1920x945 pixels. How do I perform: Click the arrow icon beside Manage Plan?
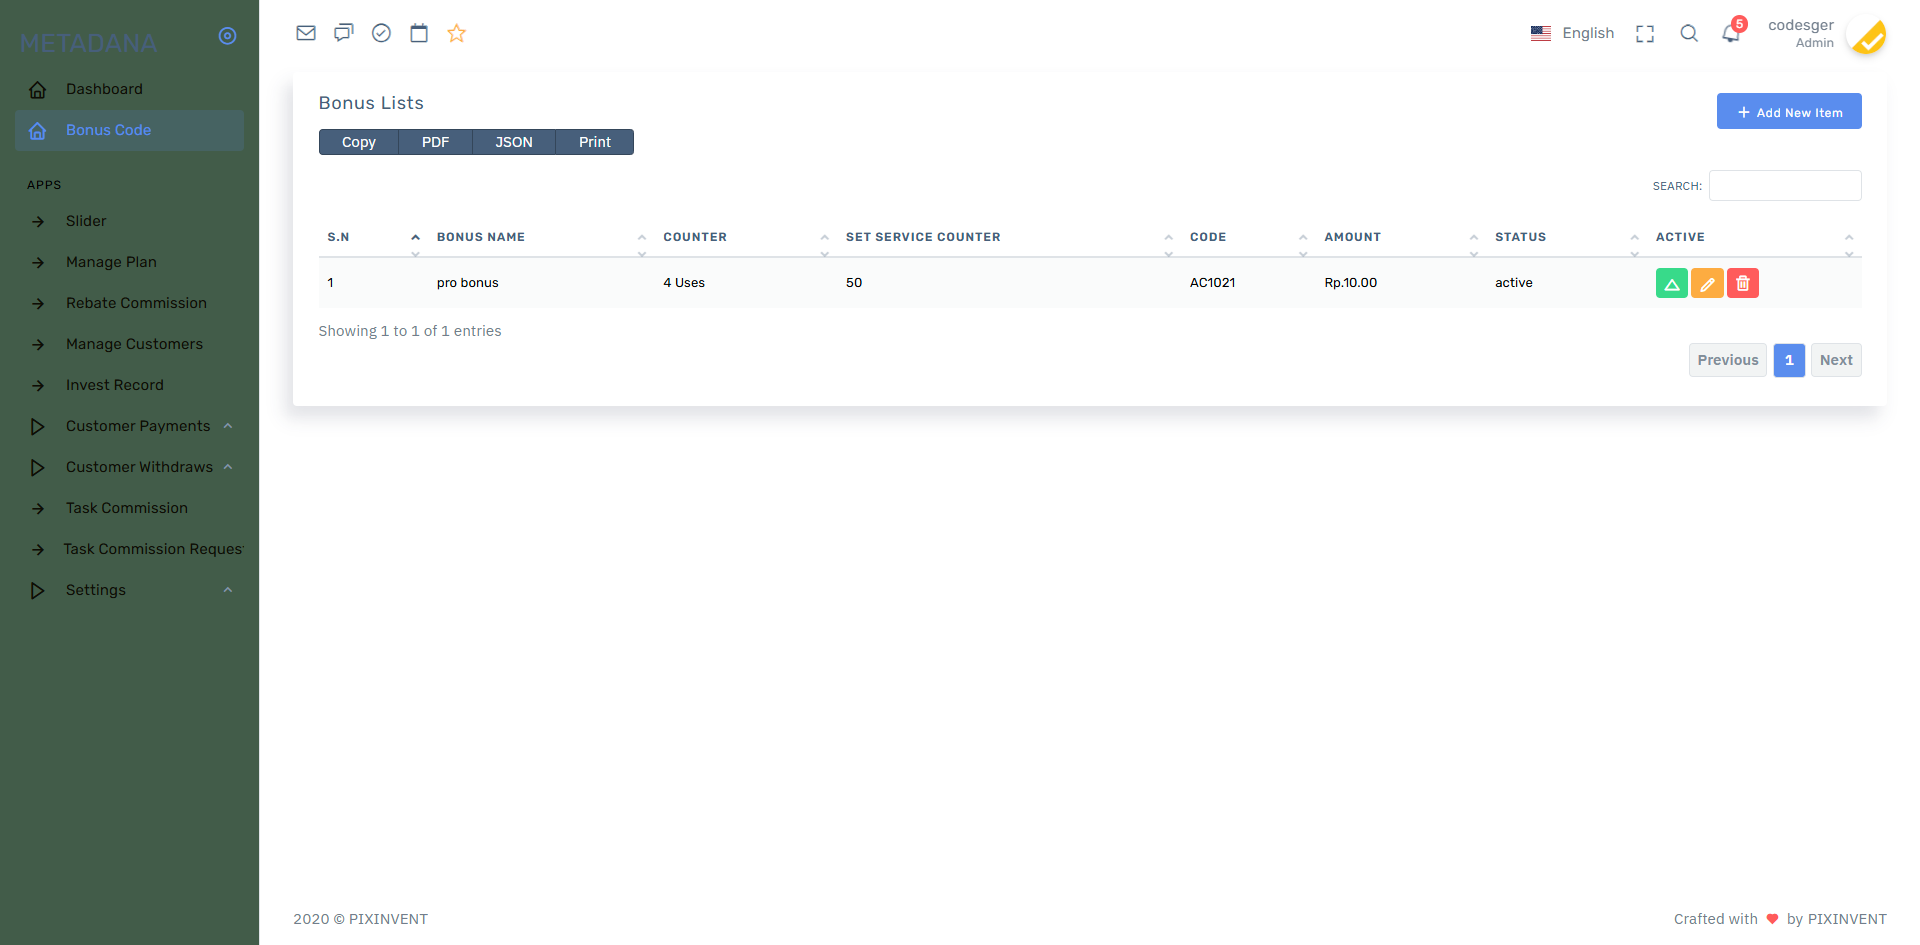click(x=38, y=263)
